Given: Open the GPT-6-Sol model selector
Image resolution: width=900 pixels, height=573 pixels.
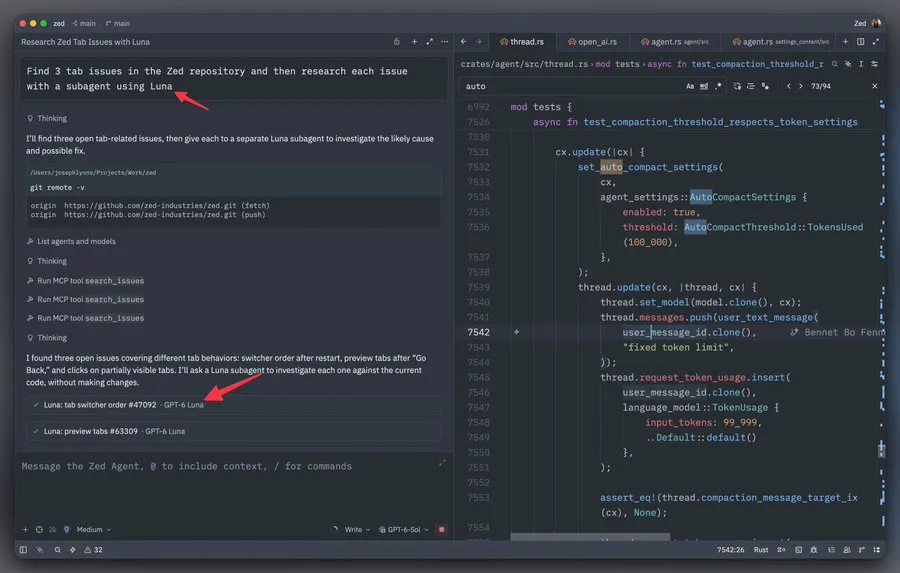Looking at the screenshot, I should [x=404, y=529].
